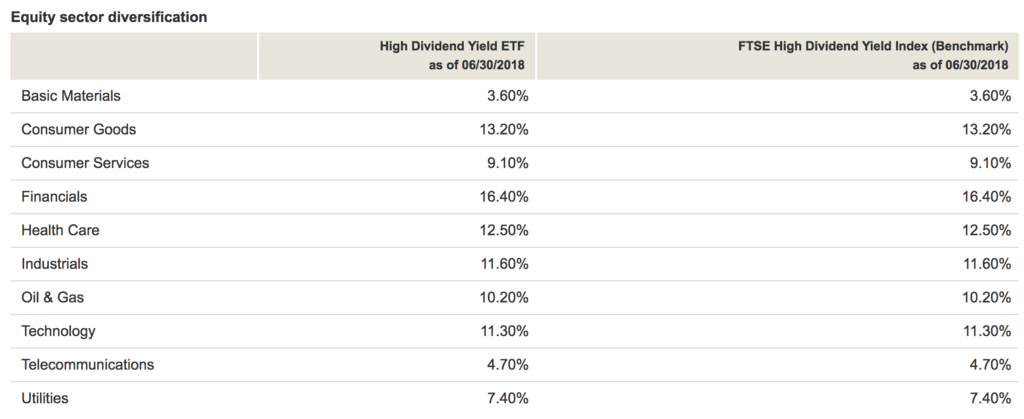
Task: Click the High Dividend Yield ETF column header
Action: point(452,55)
